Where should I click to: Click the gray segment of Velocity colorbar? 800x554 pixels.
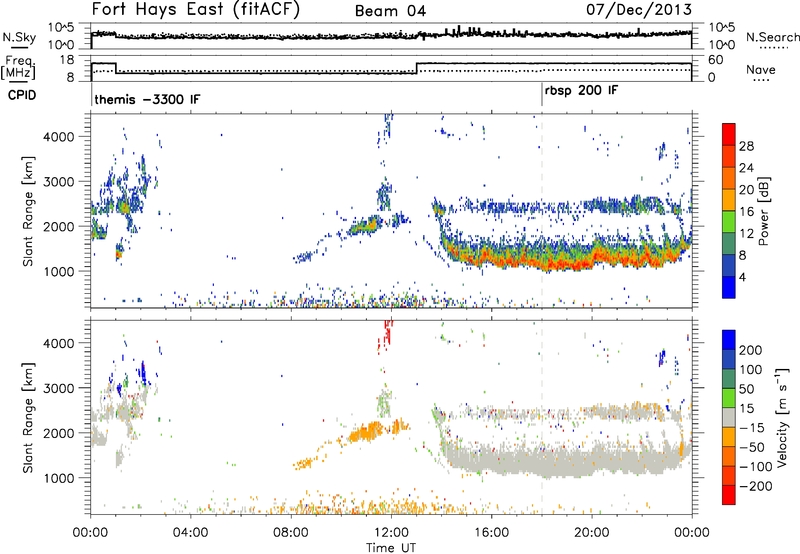click(729, 418)
